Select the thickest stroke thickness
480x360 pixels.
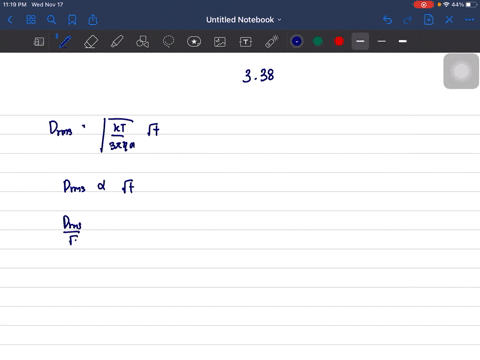click(x=403, y=41)
